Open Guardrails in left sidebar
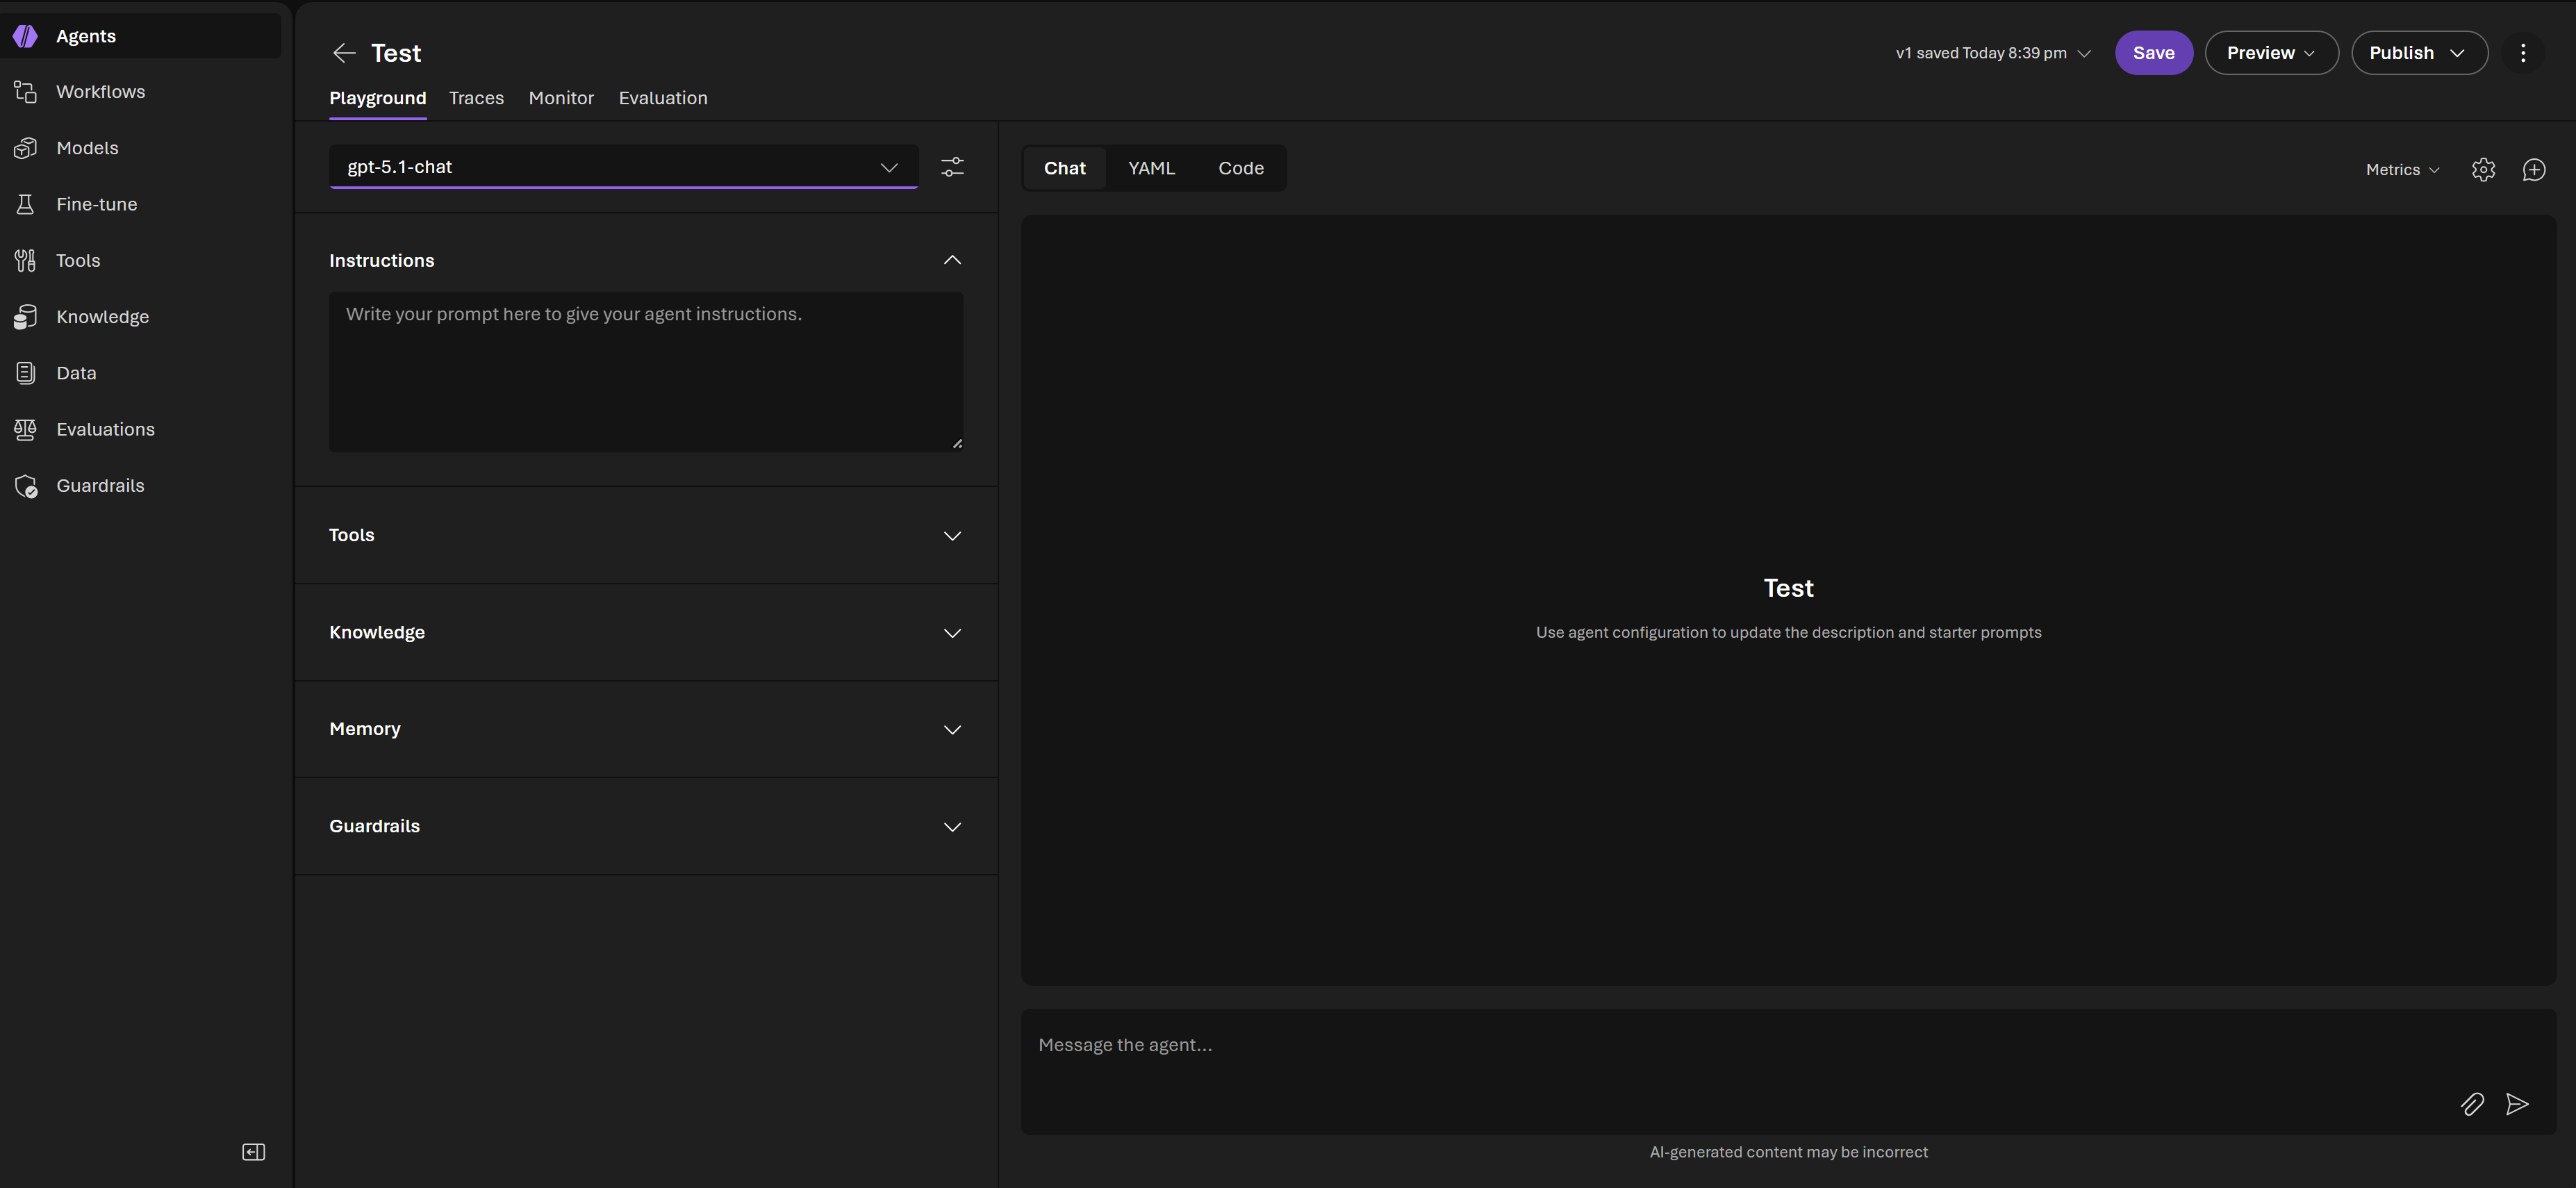This screenshot has height=1188, width=2576. [100, 486]
